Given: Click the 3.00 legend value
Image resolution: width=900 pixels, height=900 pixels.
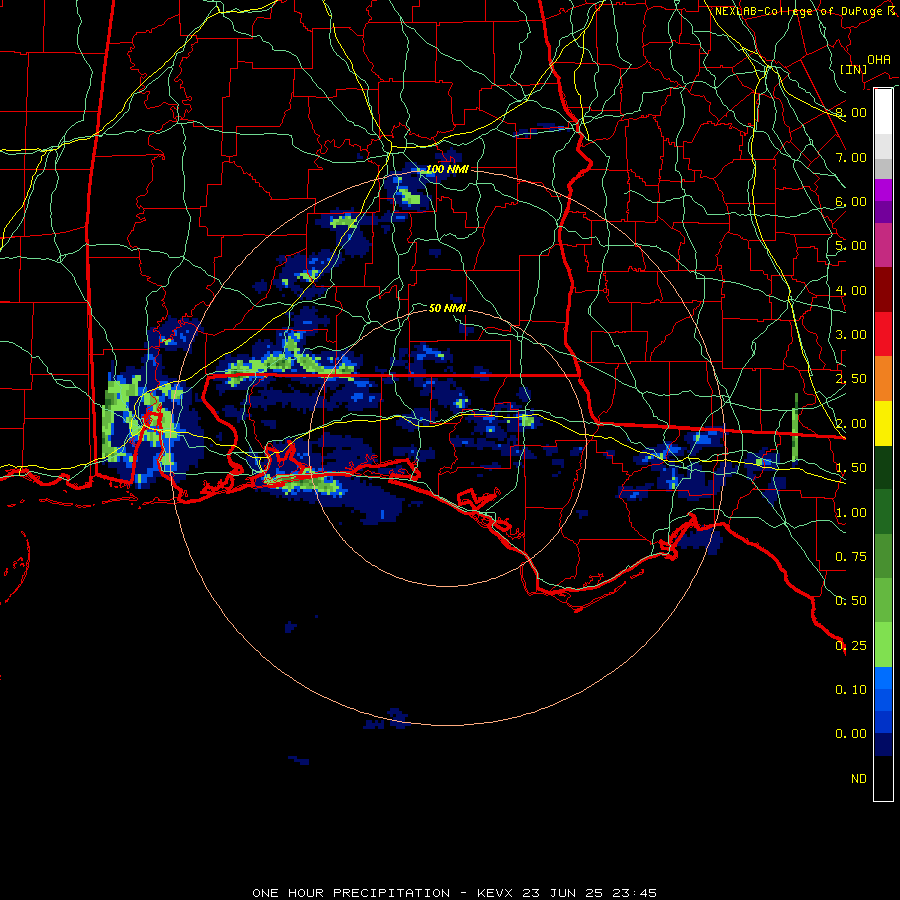Looking at the screenshot, I should point(851,335).
